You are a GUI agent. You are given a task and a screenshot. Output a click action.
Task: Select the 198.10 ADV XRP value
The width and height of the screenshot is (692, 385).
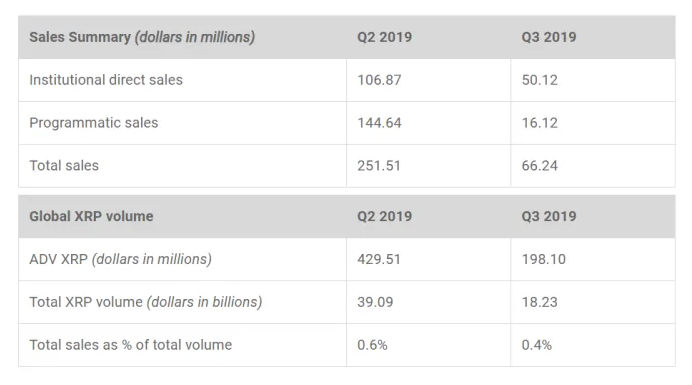544,259
